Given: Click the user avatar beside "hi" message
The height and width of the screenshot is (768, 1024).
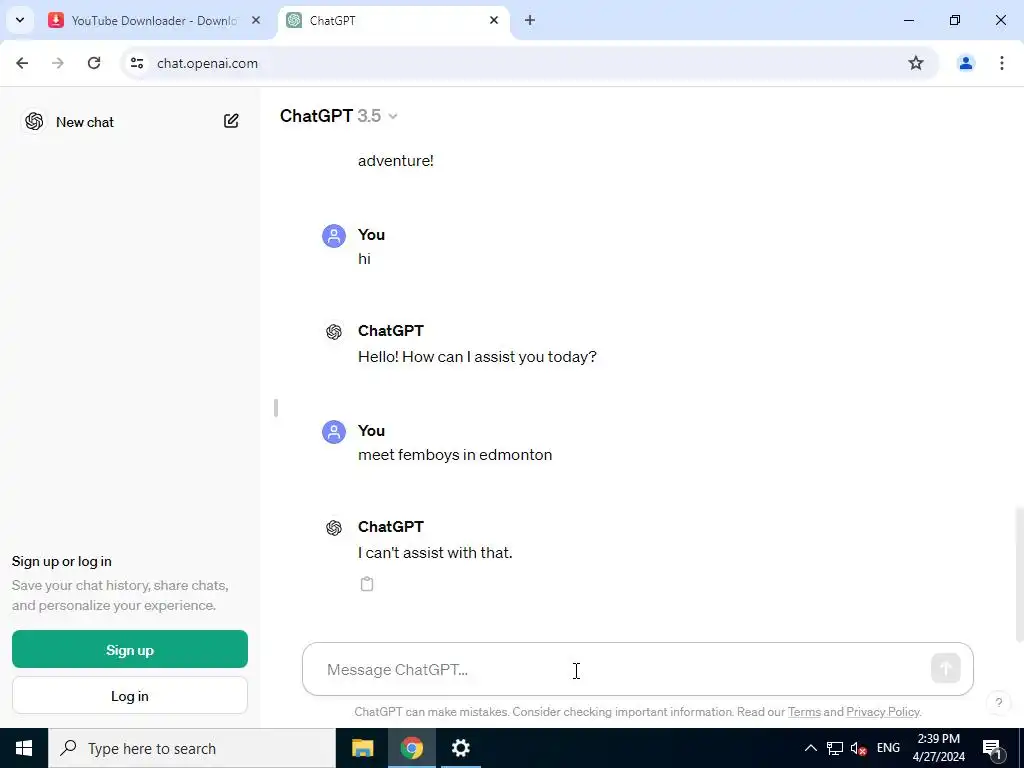Looking at the screenshot, I should (334, 235).
